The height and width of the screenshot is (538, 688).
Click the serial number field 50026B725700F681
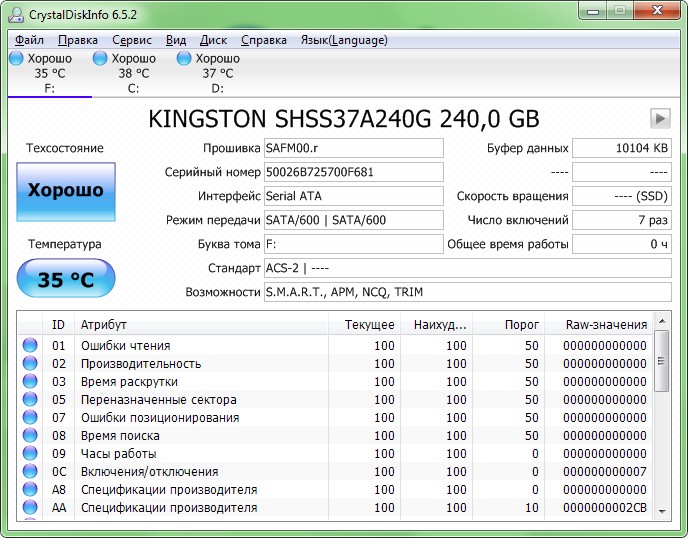[x=354, y=172]
